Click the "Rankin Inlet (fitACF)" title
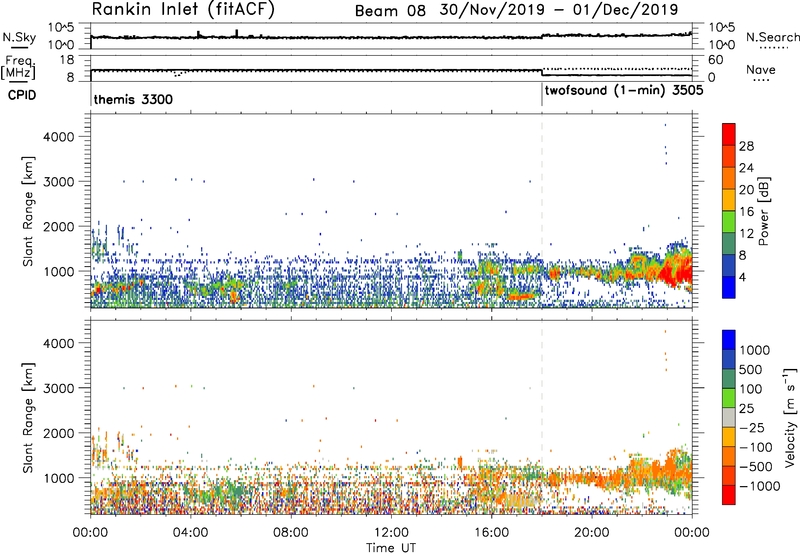 (183, 9)
